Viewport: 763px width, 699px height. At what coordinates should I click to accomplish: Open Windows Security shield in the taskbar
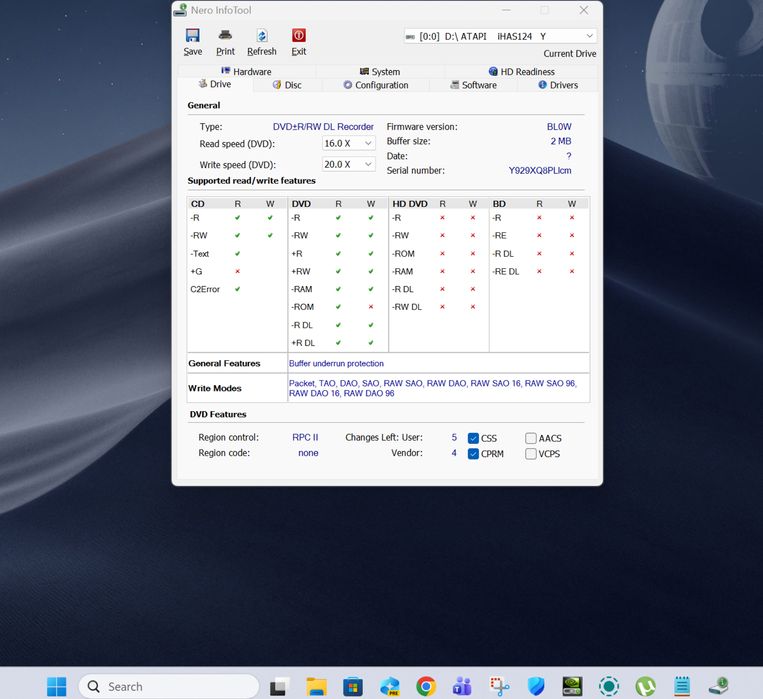click(536, 686)
